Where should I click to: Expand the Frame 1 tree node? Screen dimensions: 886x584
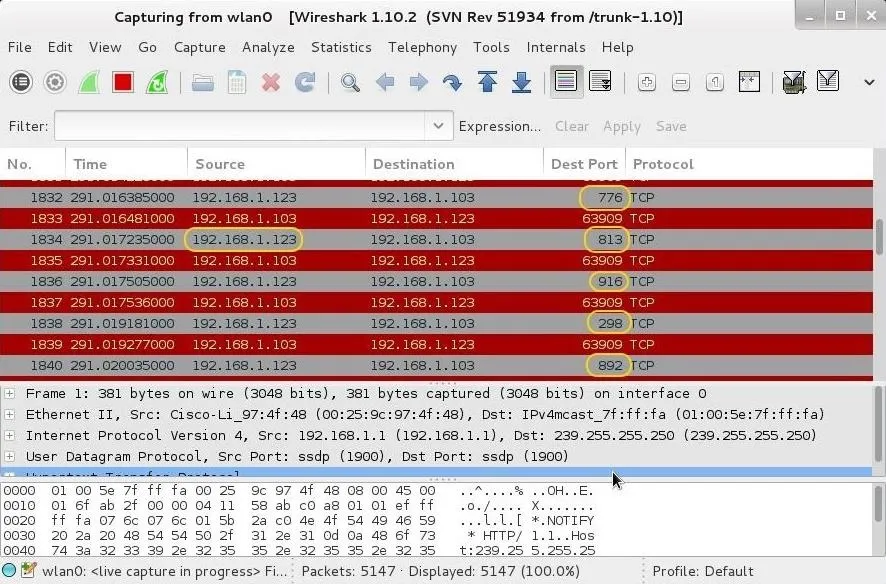pyautogui.click(x=10, y=393)
